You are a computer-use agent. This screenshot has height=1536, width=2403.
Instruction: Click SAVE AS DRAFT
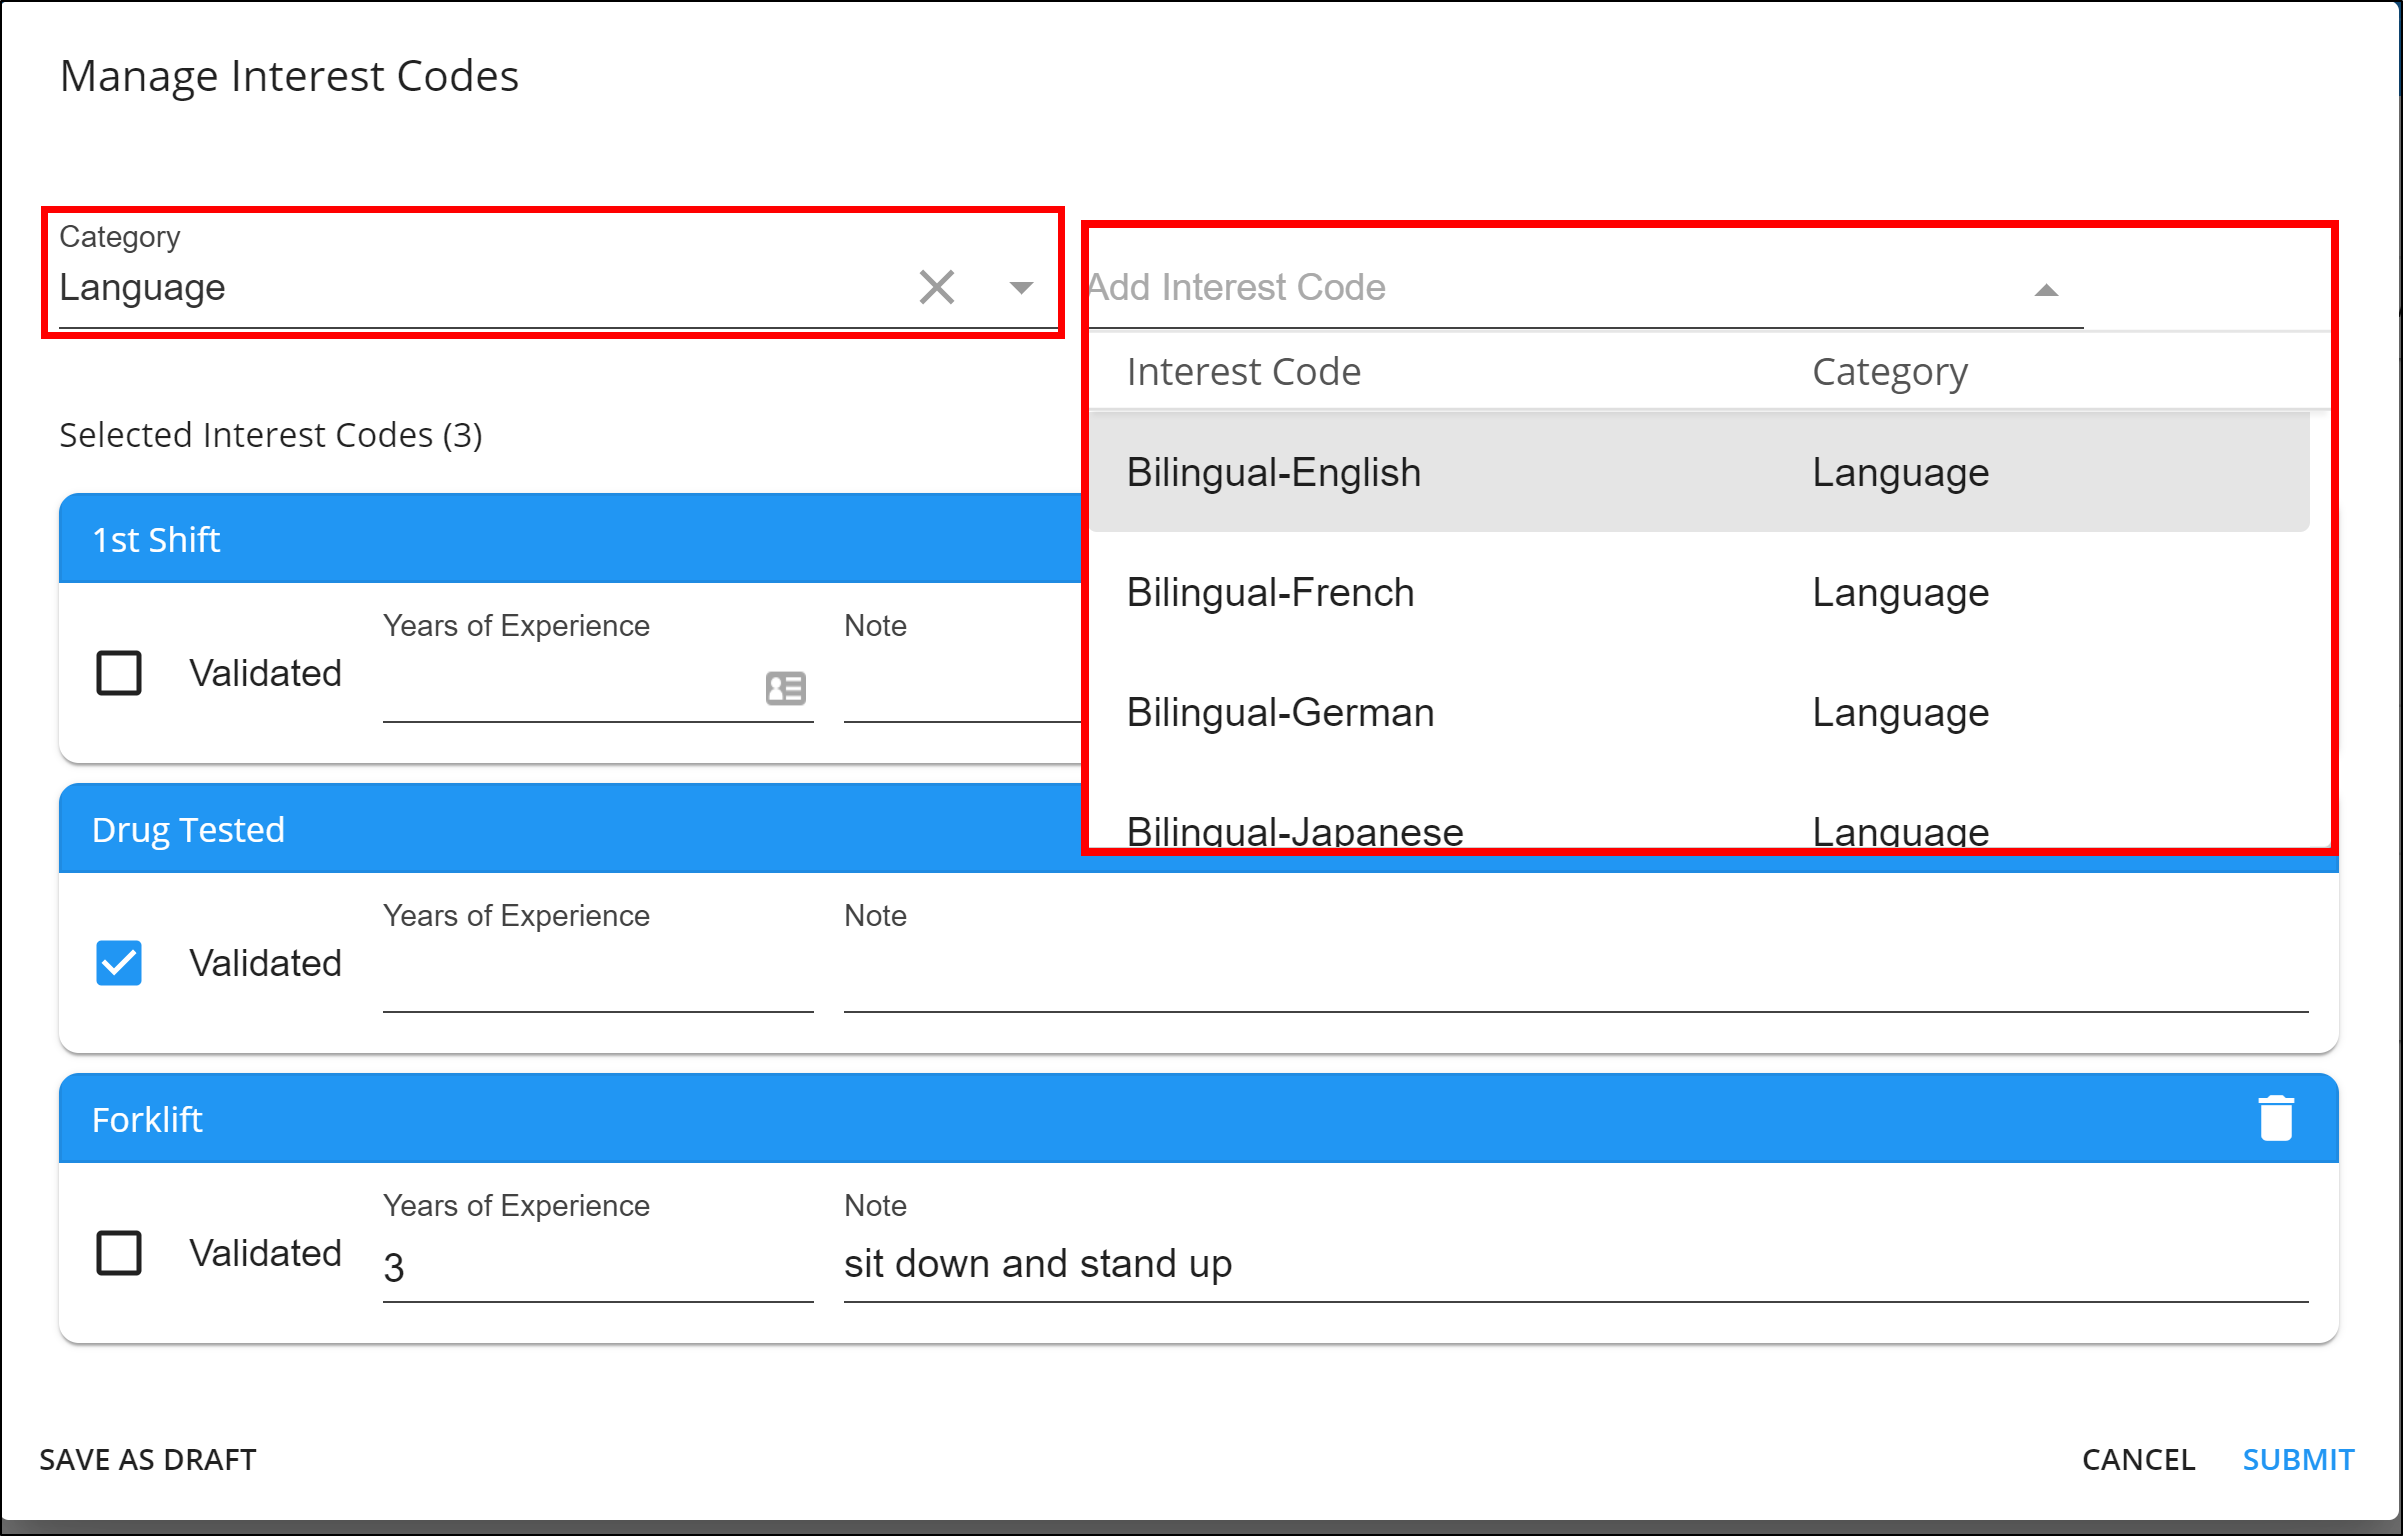(148, 1459)
